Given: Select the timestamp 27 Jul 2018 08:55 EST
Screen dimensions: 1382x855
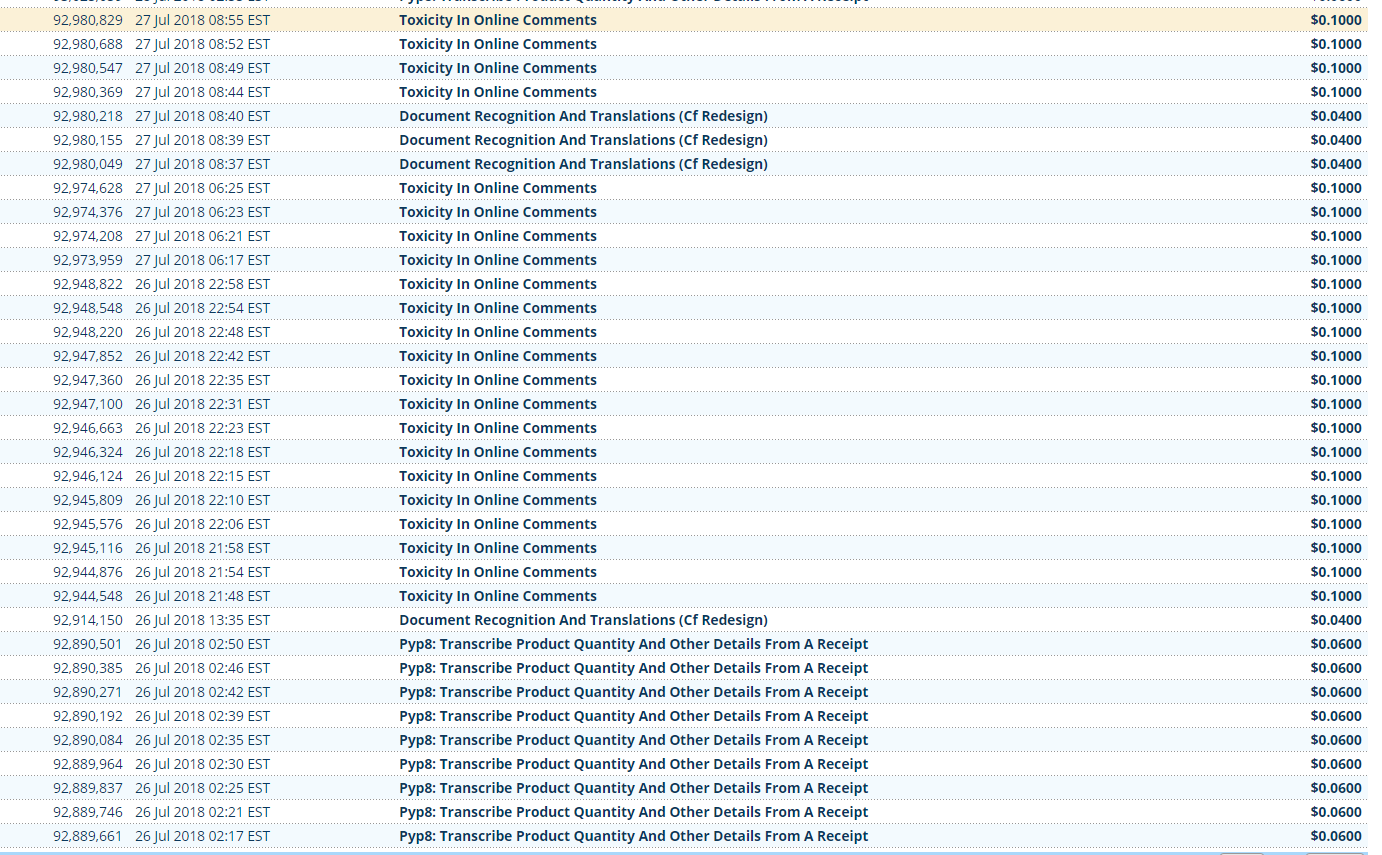Looking at the screenshot, I should [x=202, y=20].
